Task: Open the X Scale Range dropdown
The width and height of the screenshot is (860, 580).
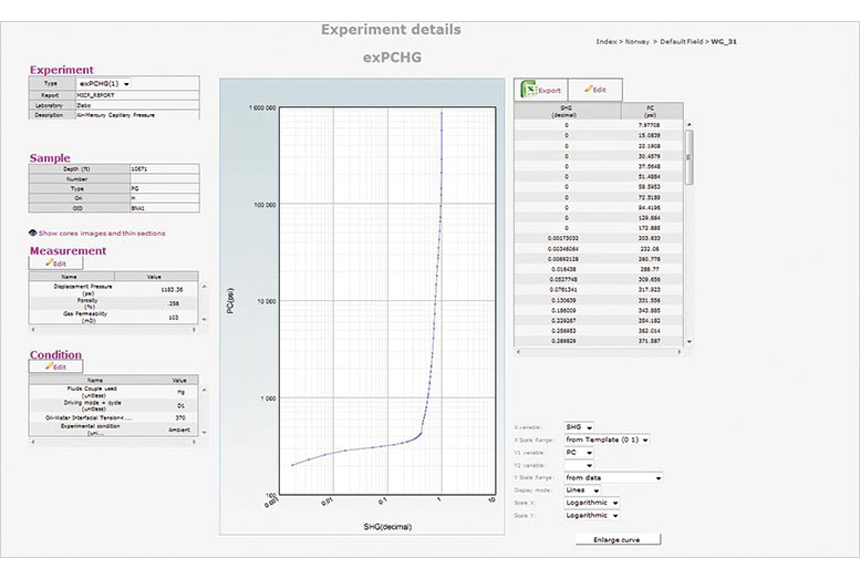Action: tap(607, 440)
